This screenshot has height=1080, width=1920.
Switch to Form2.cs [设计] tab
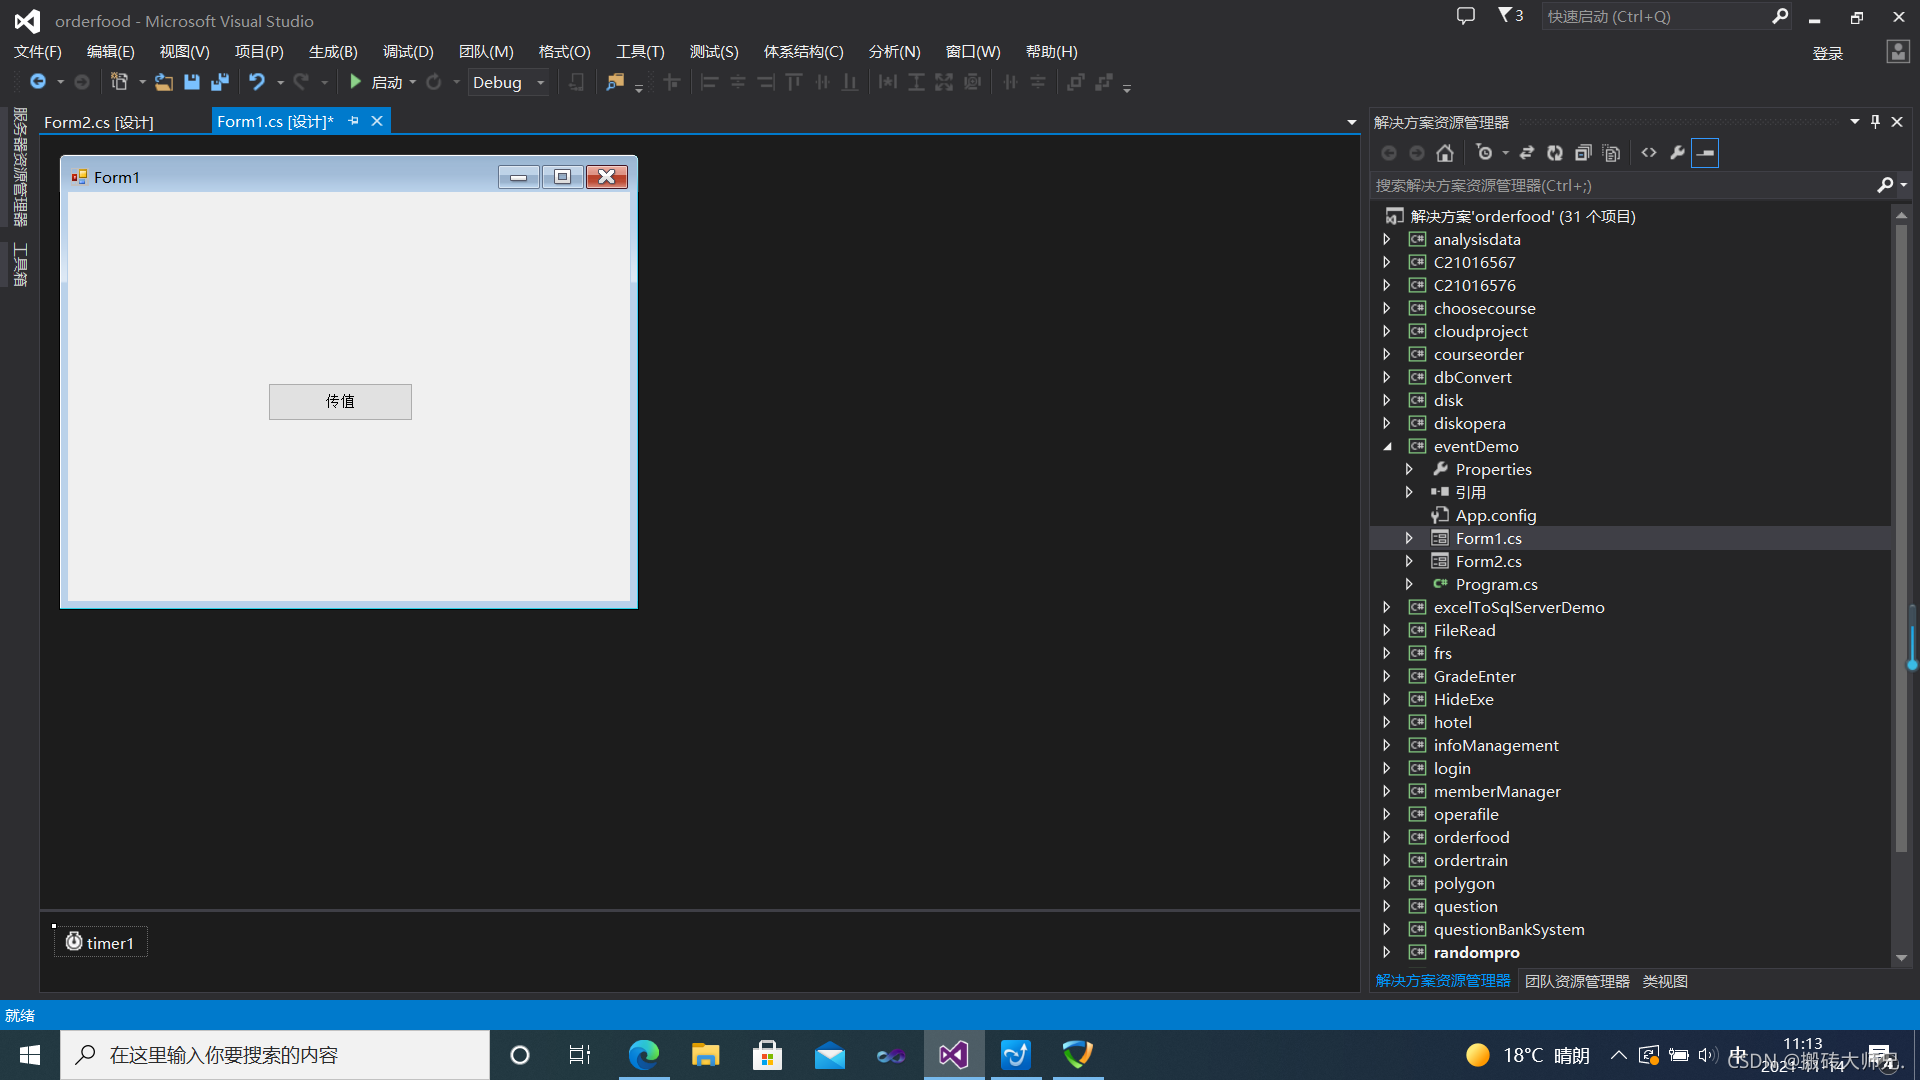[x=99, y=122]
